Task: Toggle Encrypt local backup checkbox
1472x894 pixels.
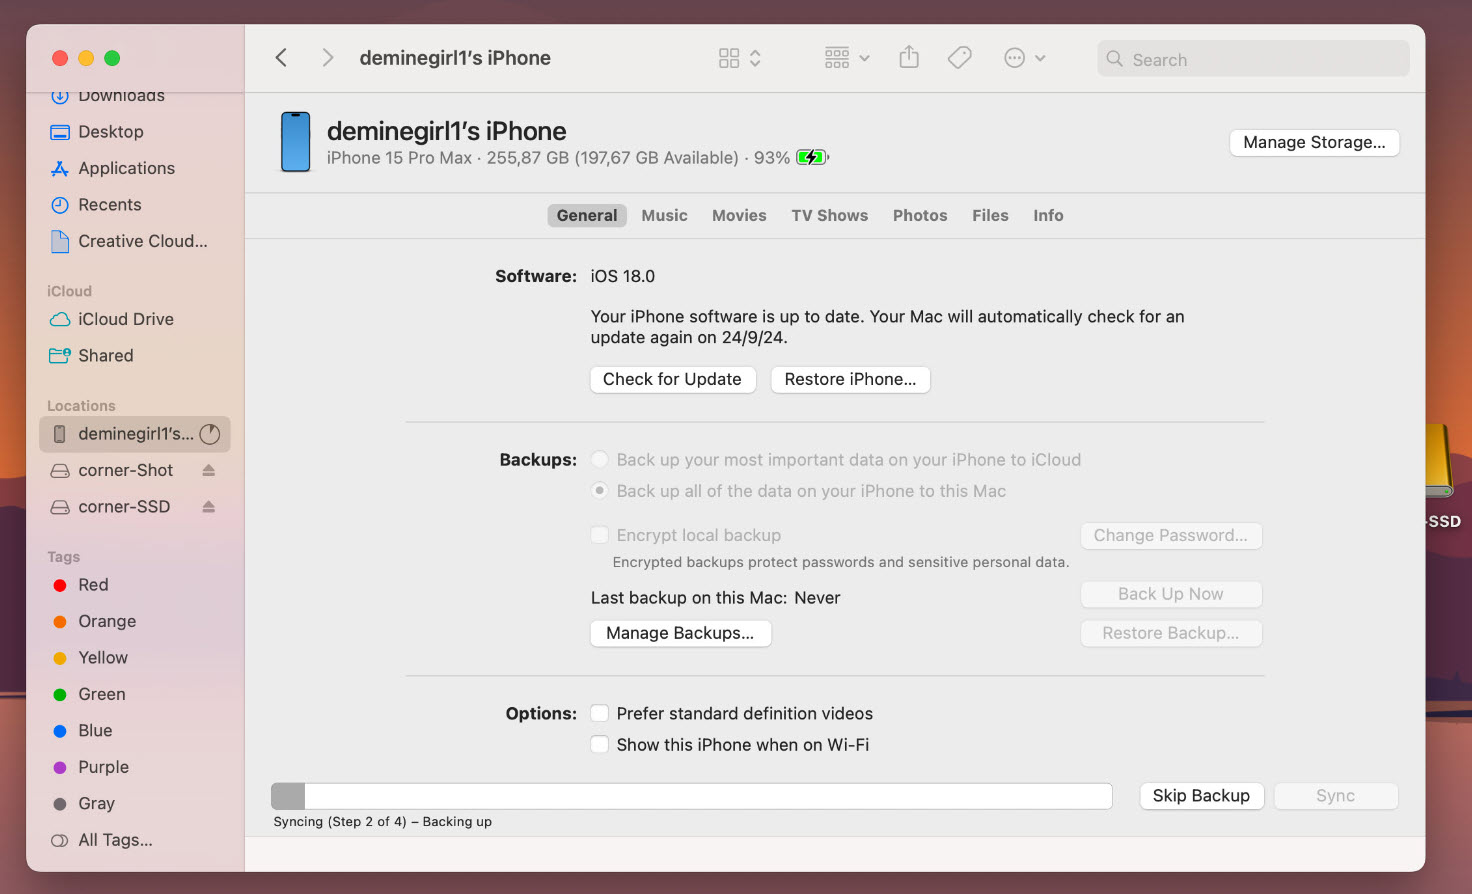Action: [599, 534]
